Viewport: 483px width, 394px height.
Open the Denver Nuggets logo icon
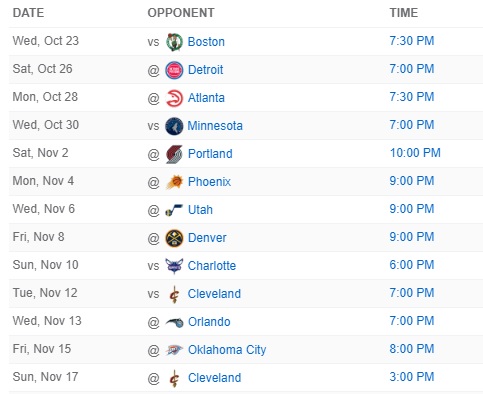174,238
